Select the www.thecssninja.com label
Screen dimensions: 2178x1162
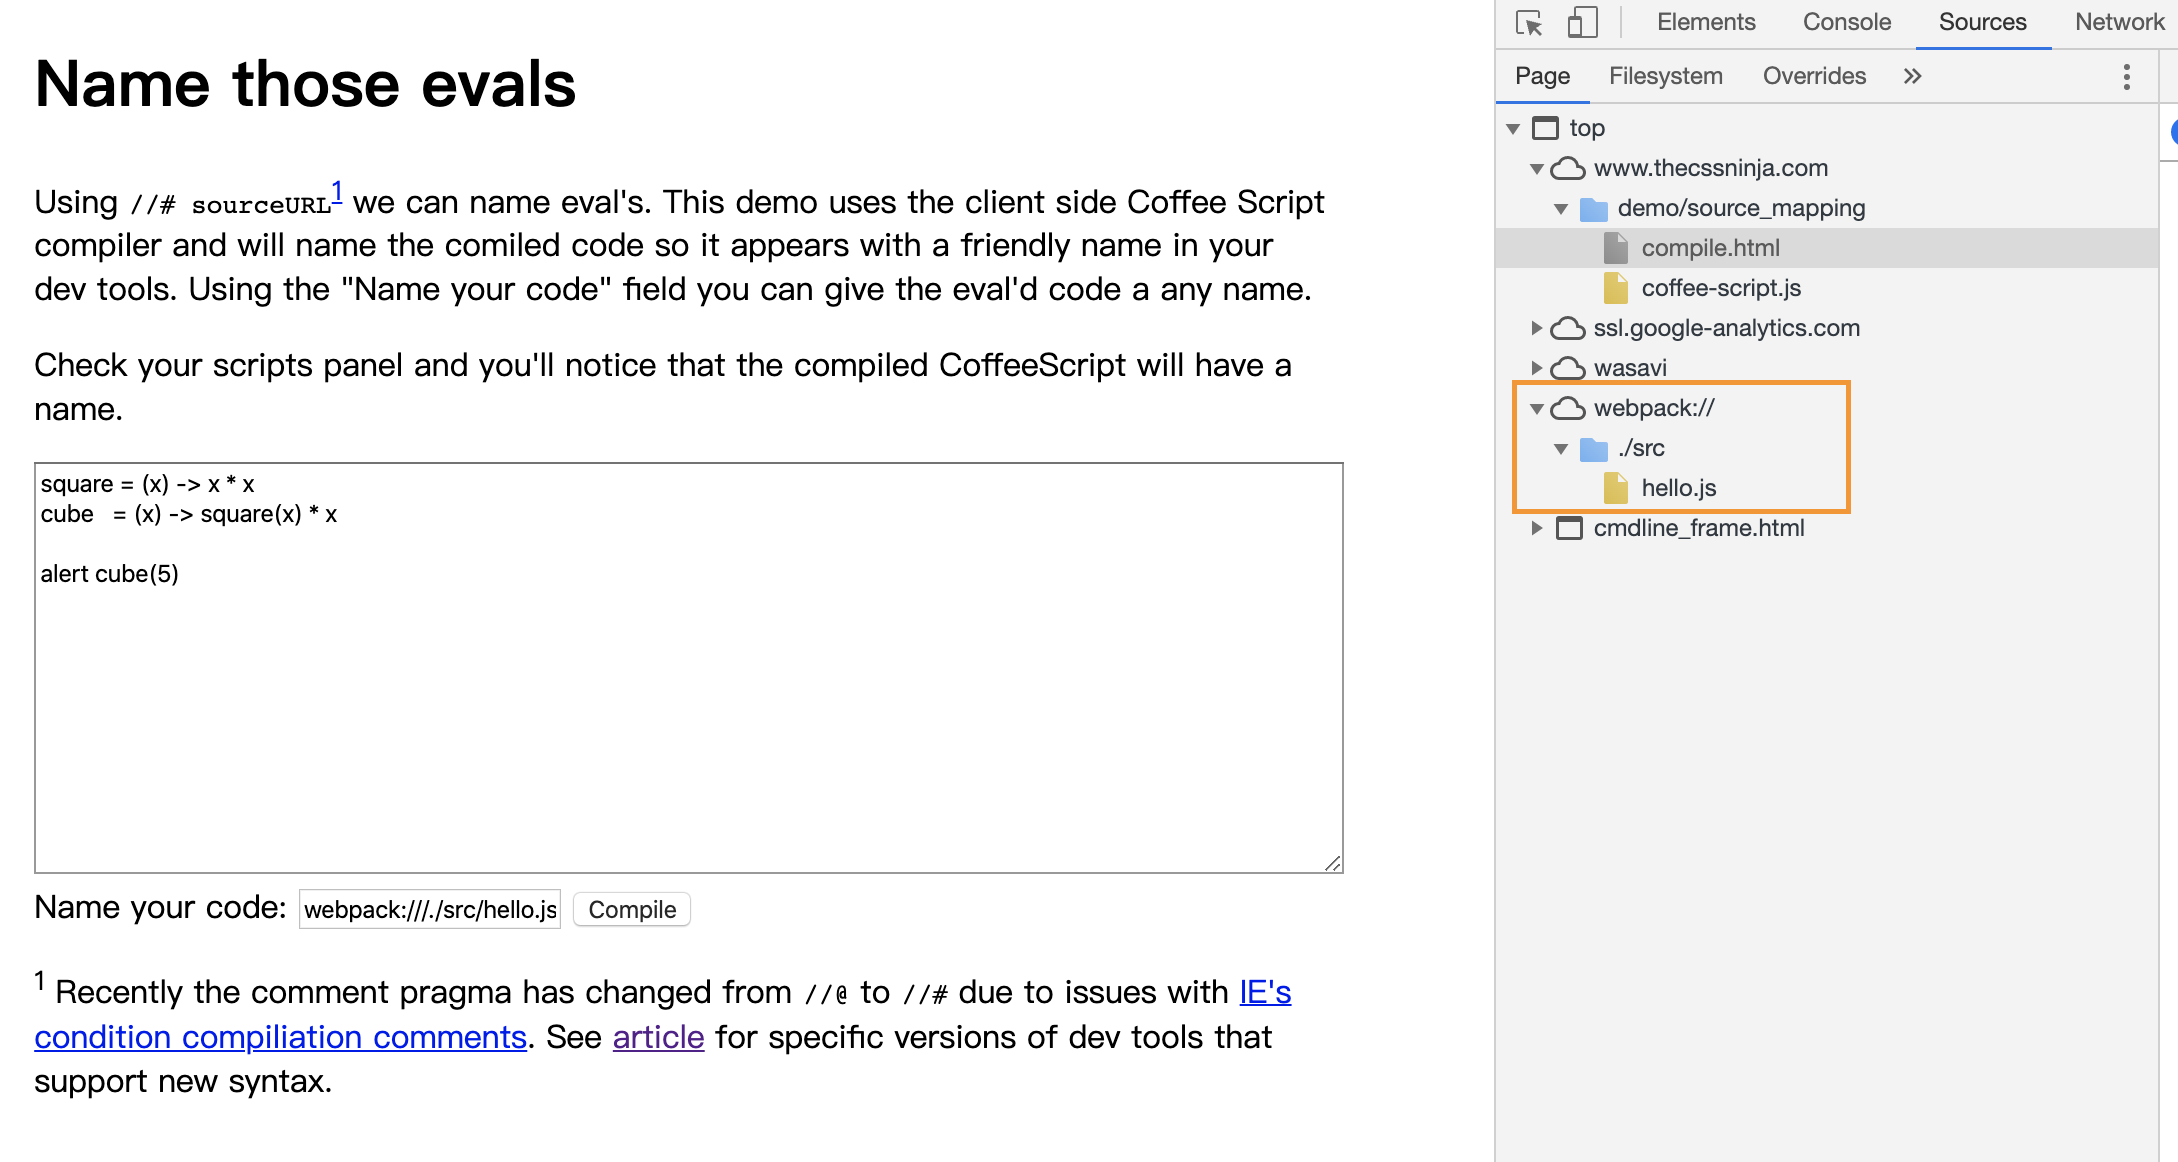[x=1710, y=168]
